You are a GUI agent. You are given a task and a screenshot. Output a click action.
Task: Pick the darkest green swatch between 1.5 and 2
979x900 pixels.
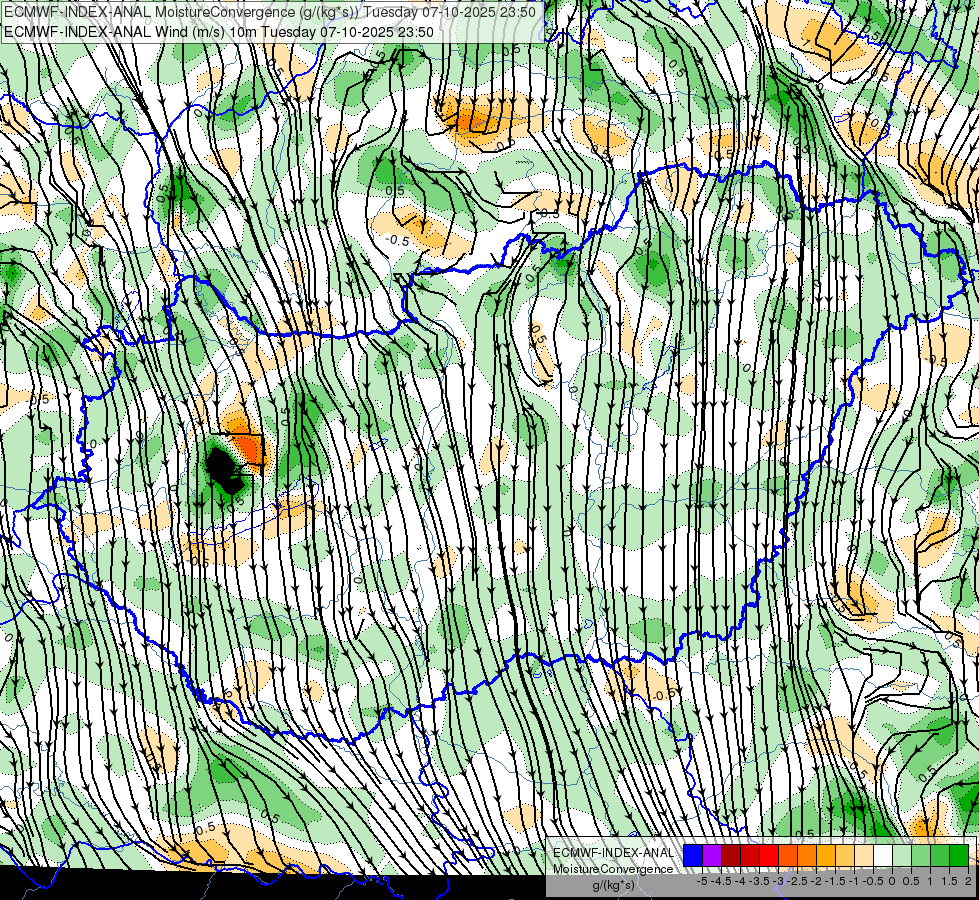point(959,855)
